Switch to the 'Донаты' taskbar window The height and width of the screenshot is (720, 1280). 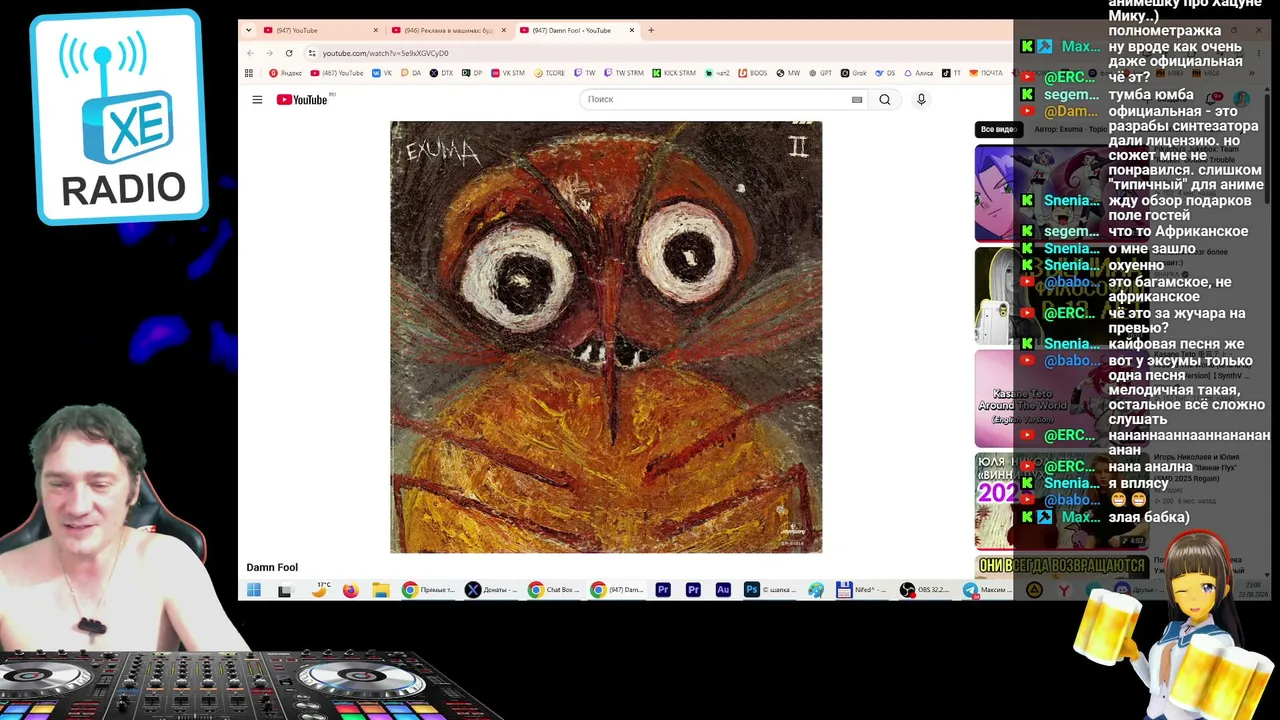491,590
